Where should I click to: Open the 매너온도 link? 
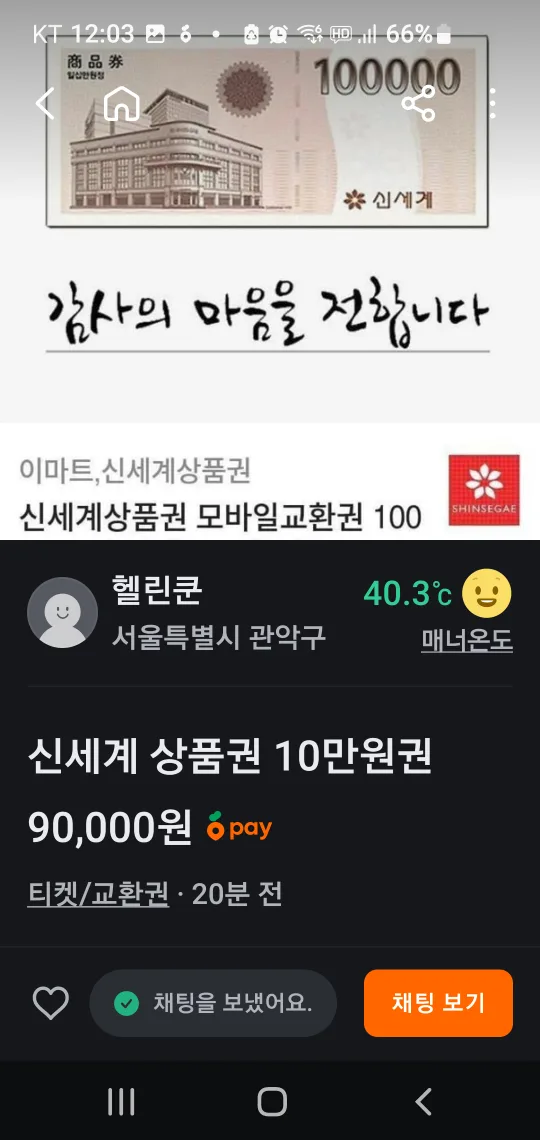click(x=467, y=641)
